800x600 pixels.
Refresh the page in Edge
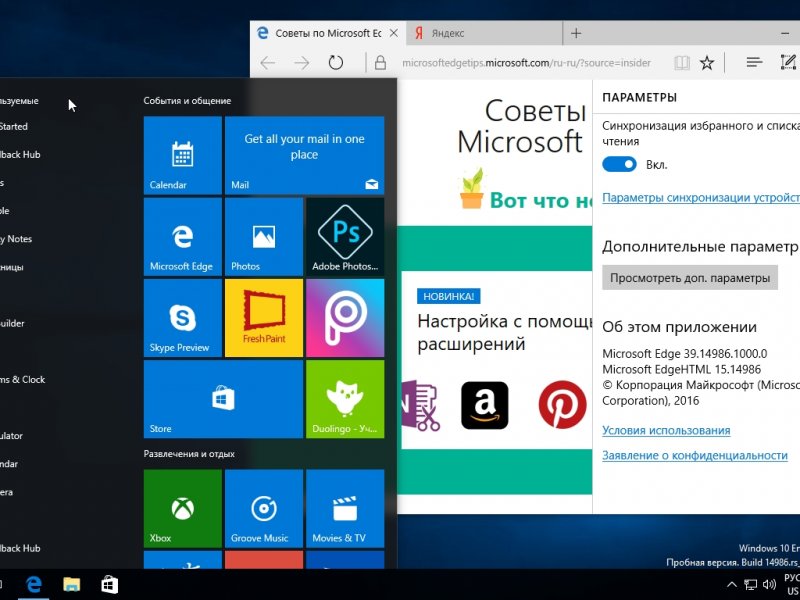336,63
